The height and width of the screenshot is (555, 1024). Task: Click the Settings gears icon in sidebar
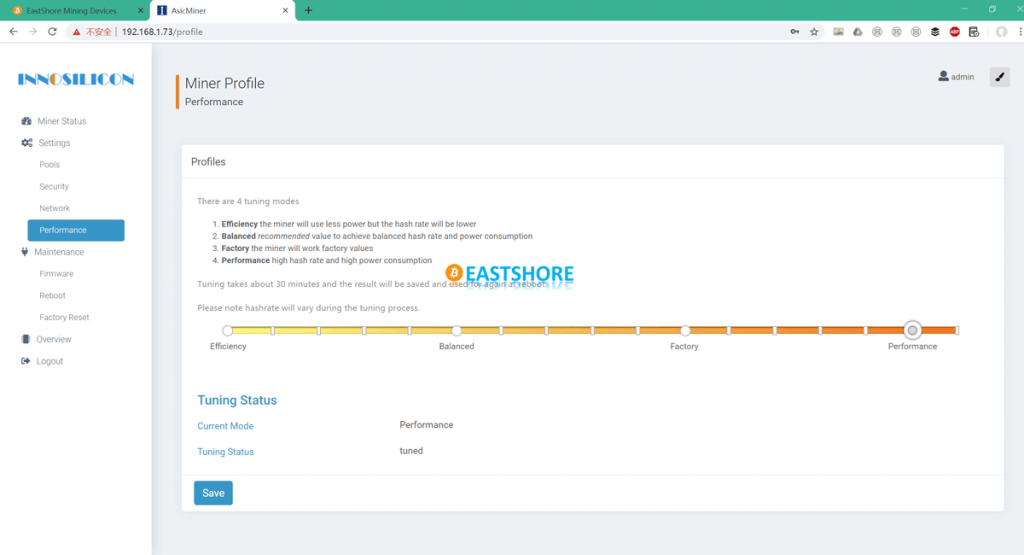point(27,143)
